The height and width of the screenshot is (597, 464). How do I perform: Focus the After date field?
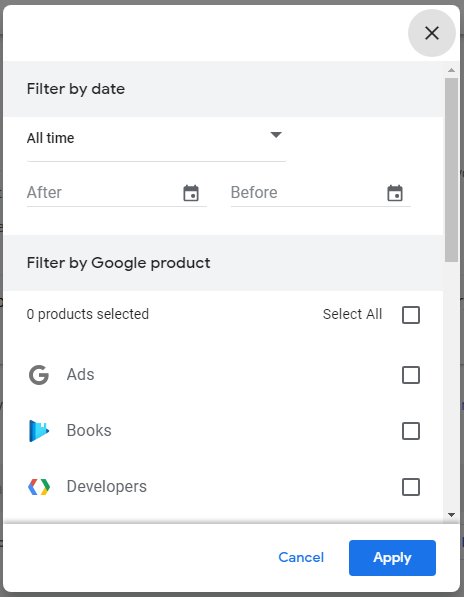click(x=116, y=193)
